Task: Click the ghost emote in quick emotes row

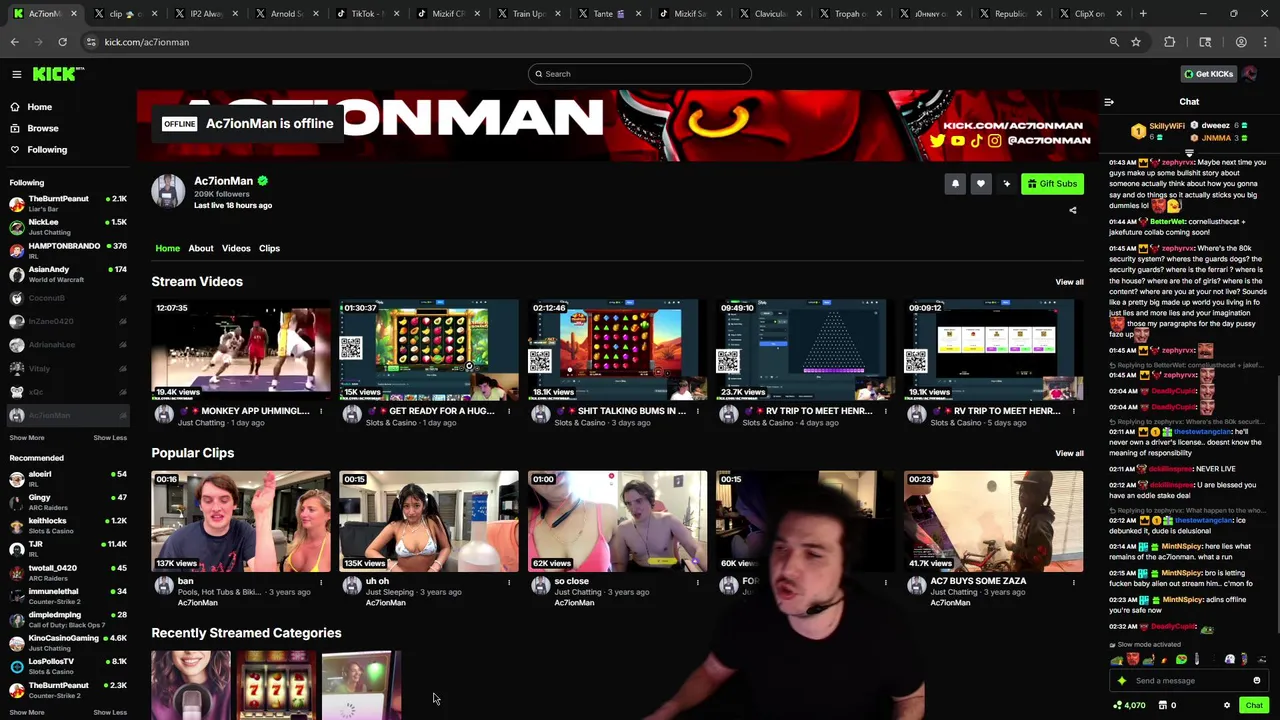Action: tap(1229, 659)
